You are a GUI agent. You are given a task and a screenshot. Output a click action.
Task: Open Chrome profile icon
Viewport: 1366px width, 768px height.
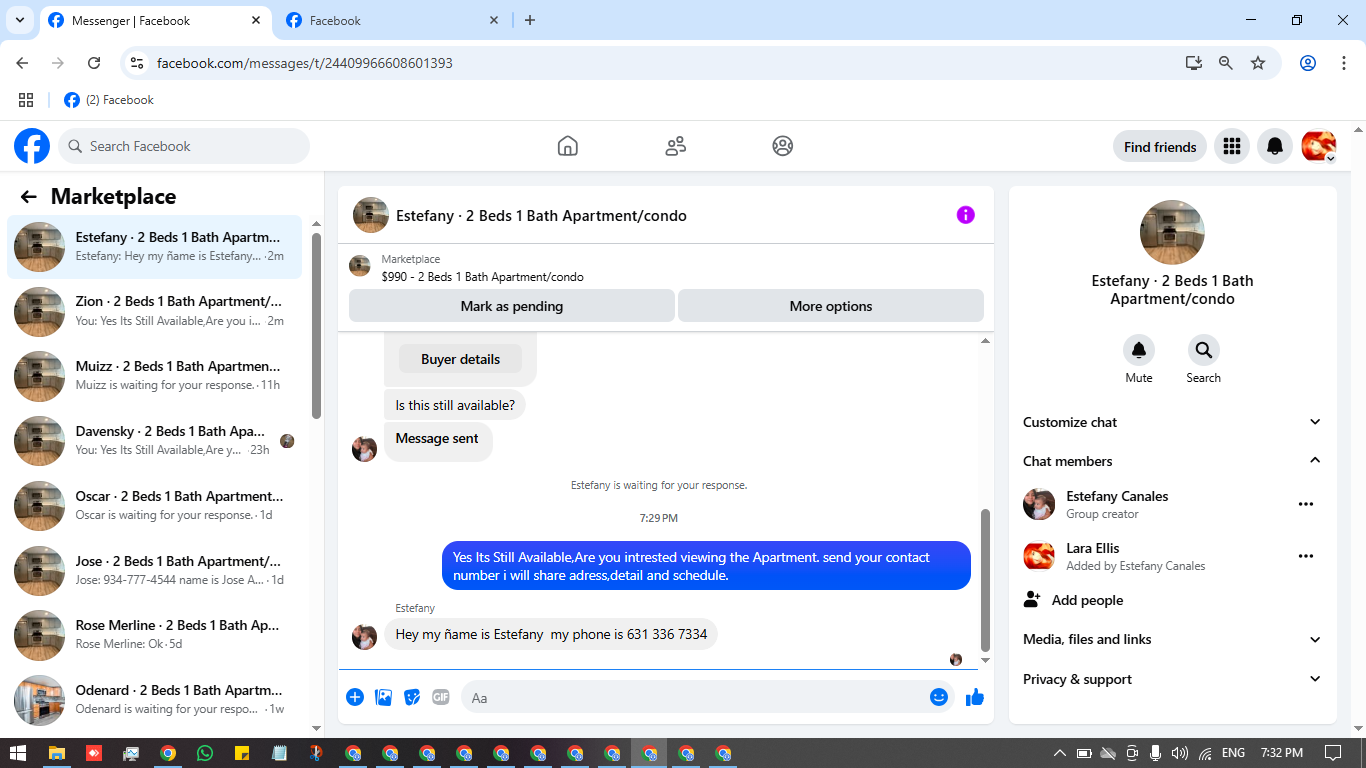click(1308, 63)
